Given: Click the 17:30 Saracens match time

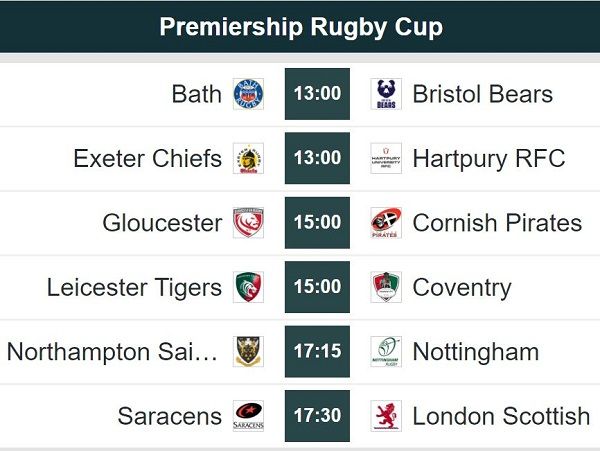Looking at the screenshot, I should (x=317, y=416).
